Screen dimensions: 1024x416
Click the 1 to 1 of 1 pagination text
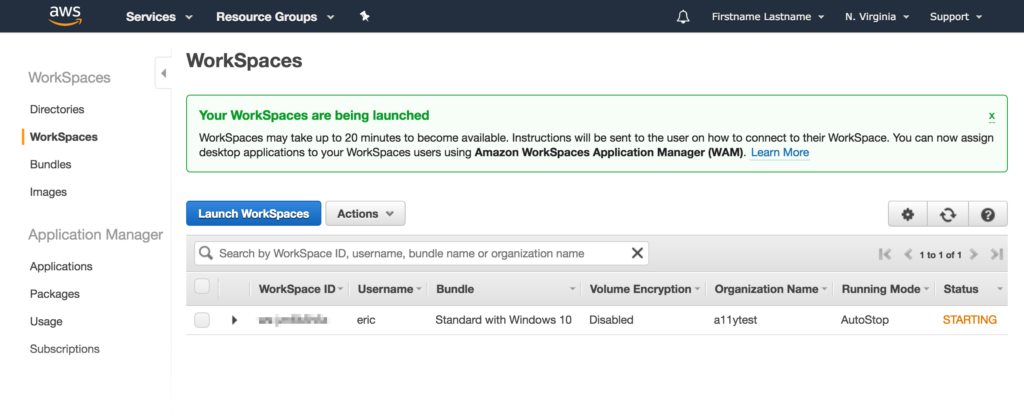pyautogui.click(x=940, y=255)
